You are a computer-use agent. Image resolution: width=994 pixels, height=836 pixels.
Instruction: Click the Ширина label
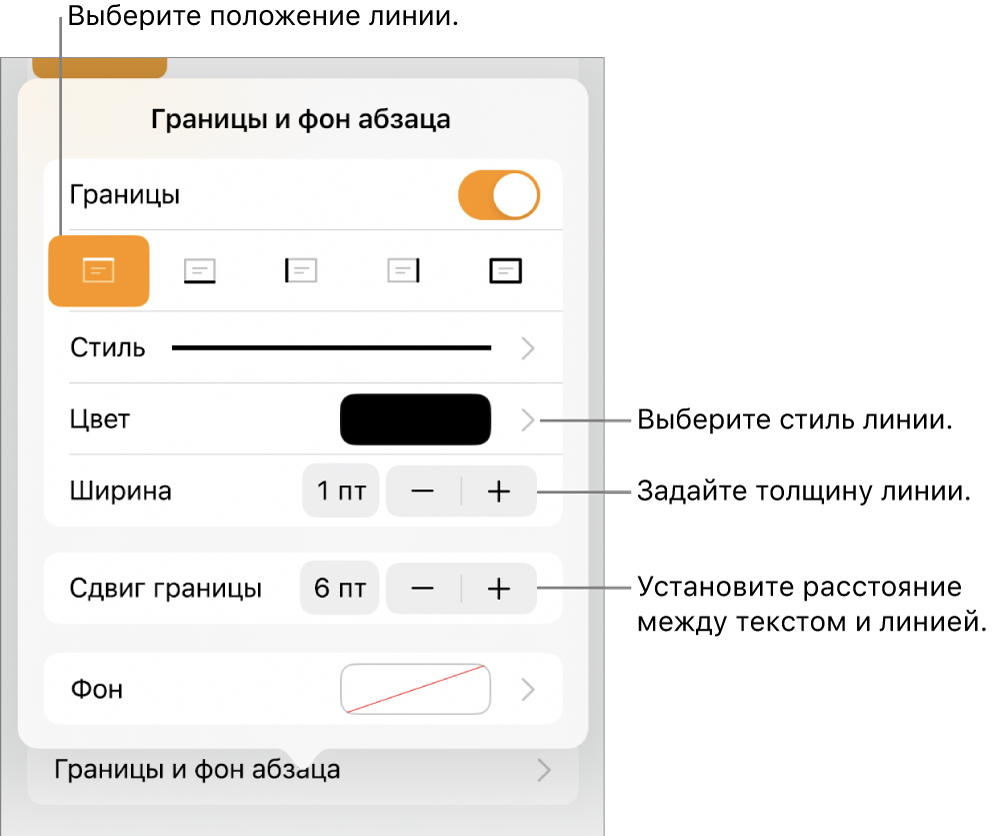click(x=120, y=491)
